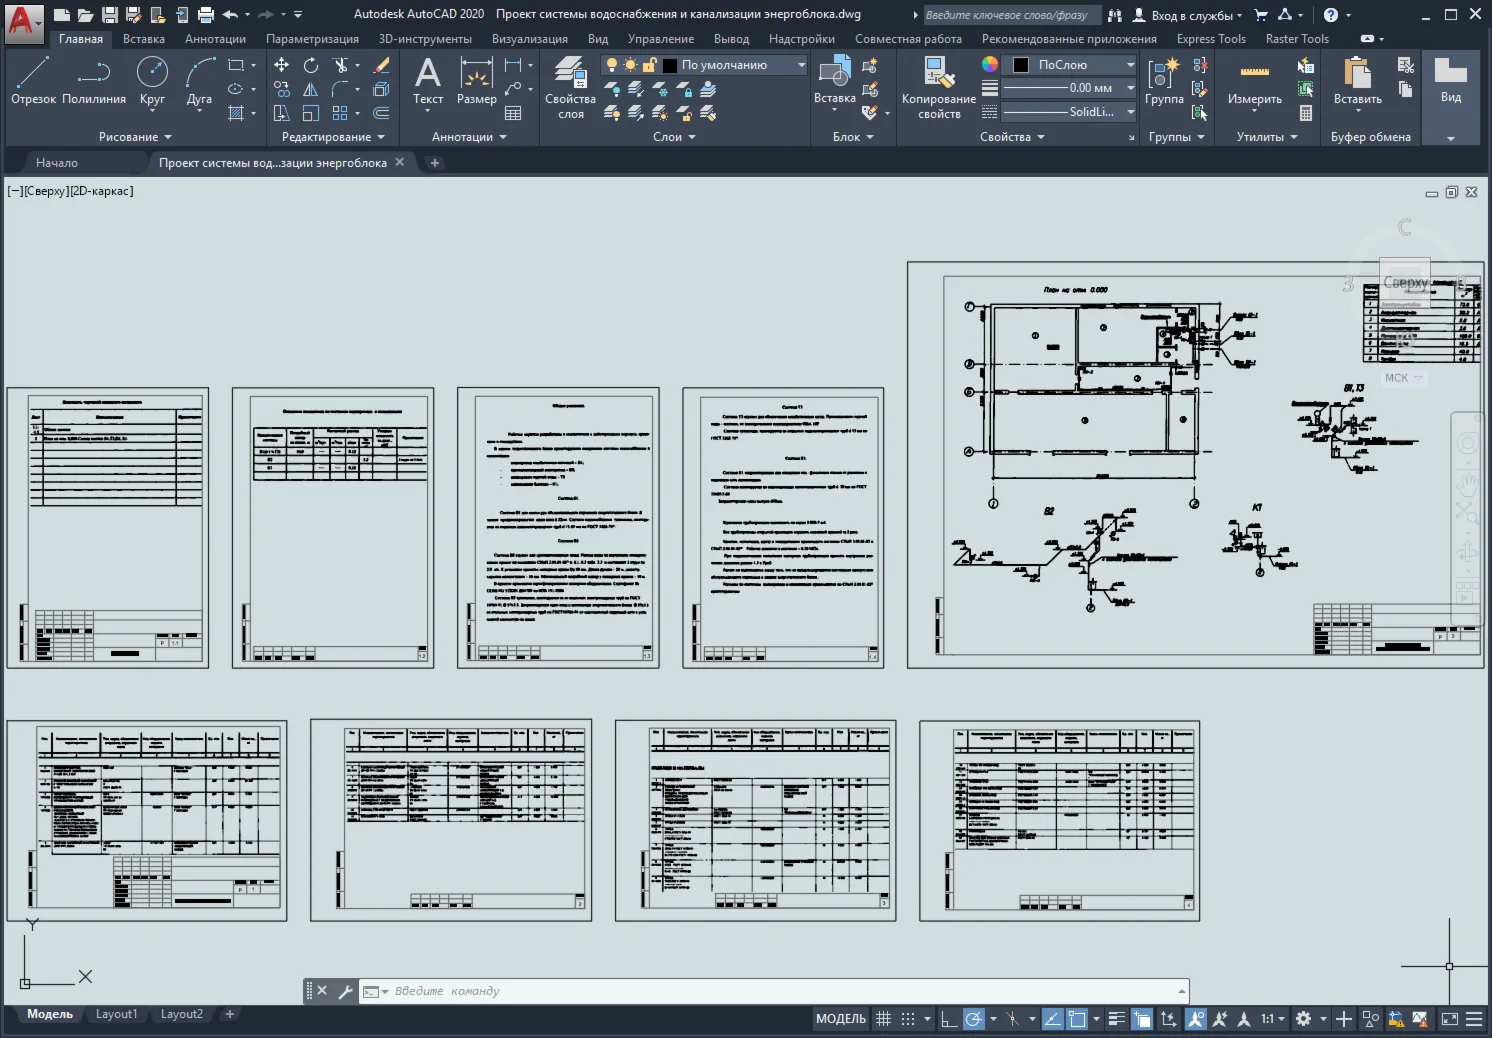Toggle annotation objects visibility
This screenshot has width=1492, height=1038.
(1195, 1019)
